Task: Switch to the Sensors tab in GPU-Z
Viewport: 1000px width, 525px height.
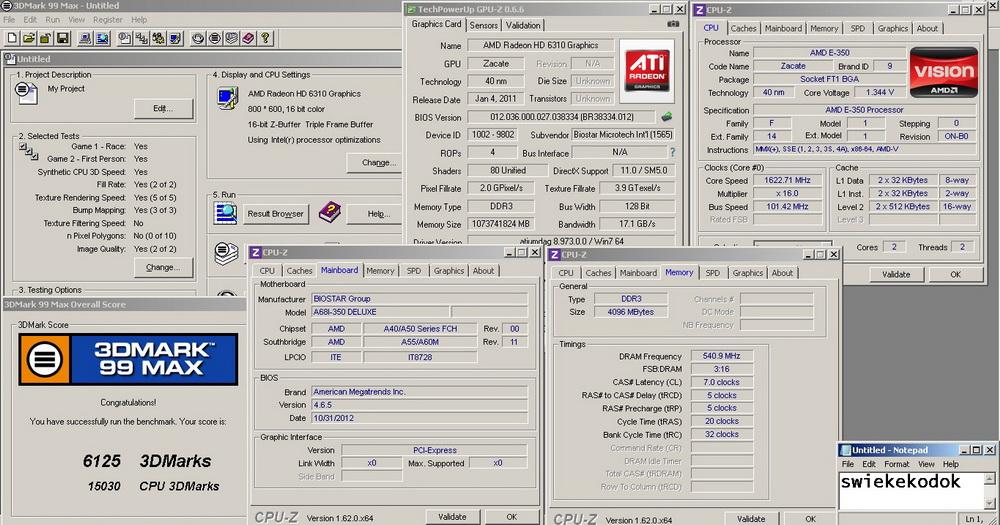Action: click(483, 25)
